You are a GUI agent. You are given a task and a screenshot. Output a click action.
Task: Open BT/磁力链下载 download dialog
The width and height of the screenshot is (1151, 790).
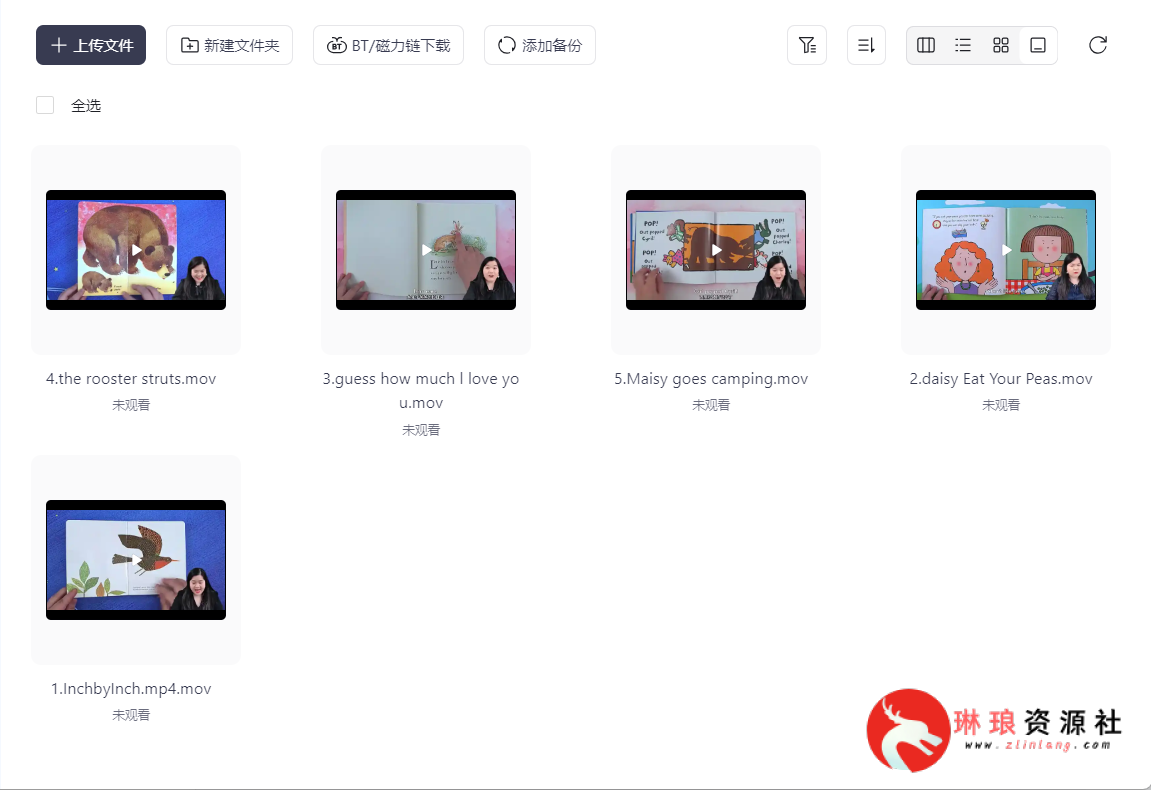point(388,46)
